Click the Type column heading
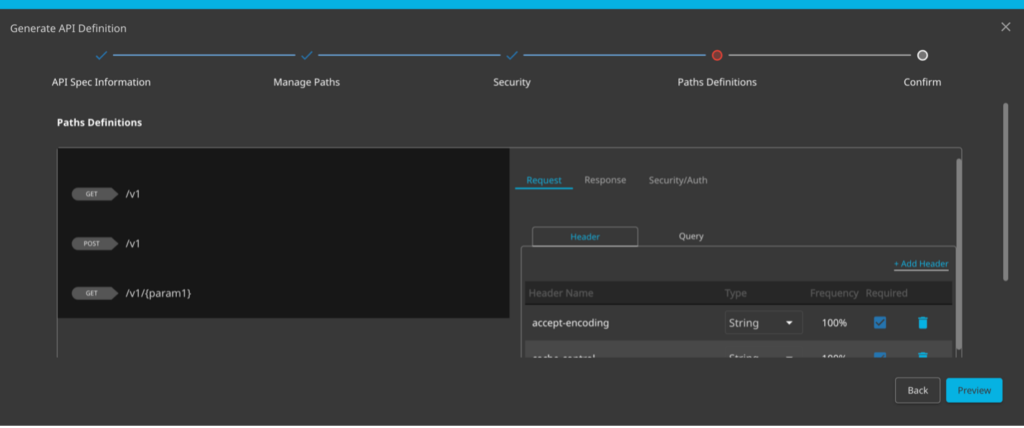 pos(735,293)
